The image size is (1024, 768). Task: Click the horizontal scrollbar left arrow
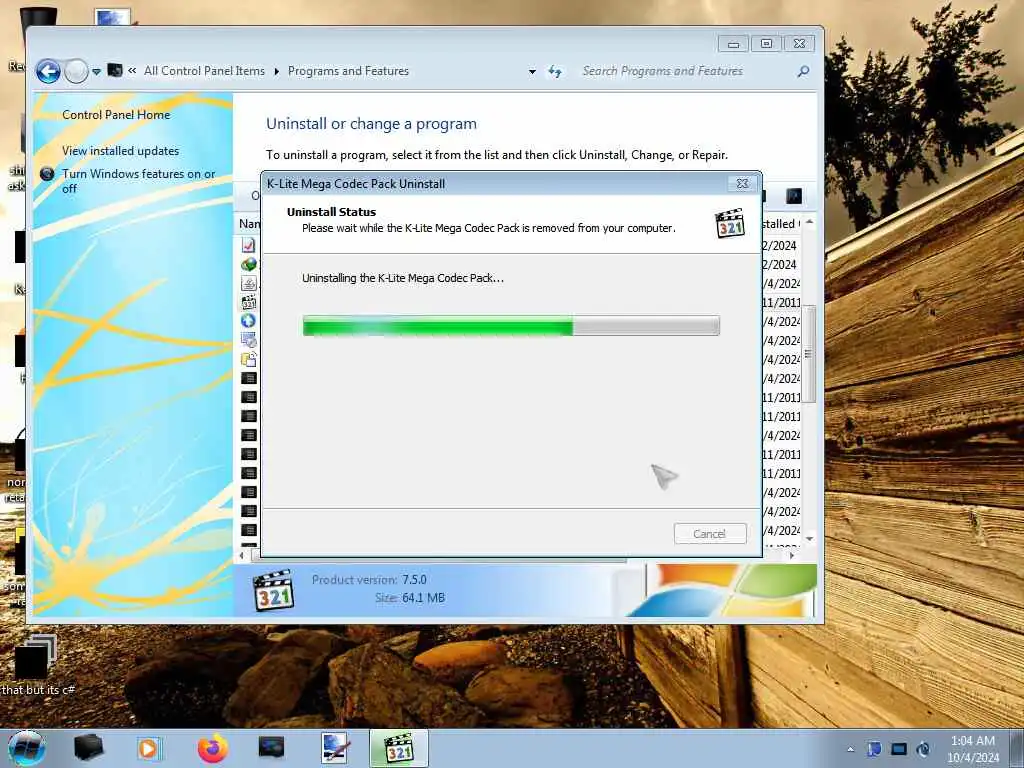coord(242,556)
